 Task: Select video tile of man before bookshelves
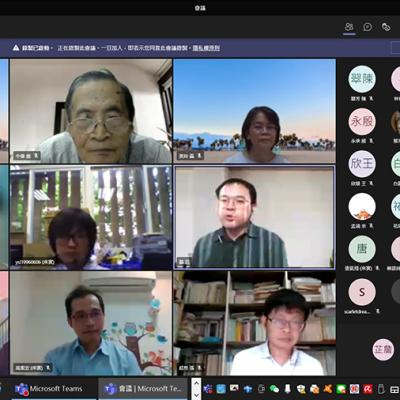coord(255,323)
